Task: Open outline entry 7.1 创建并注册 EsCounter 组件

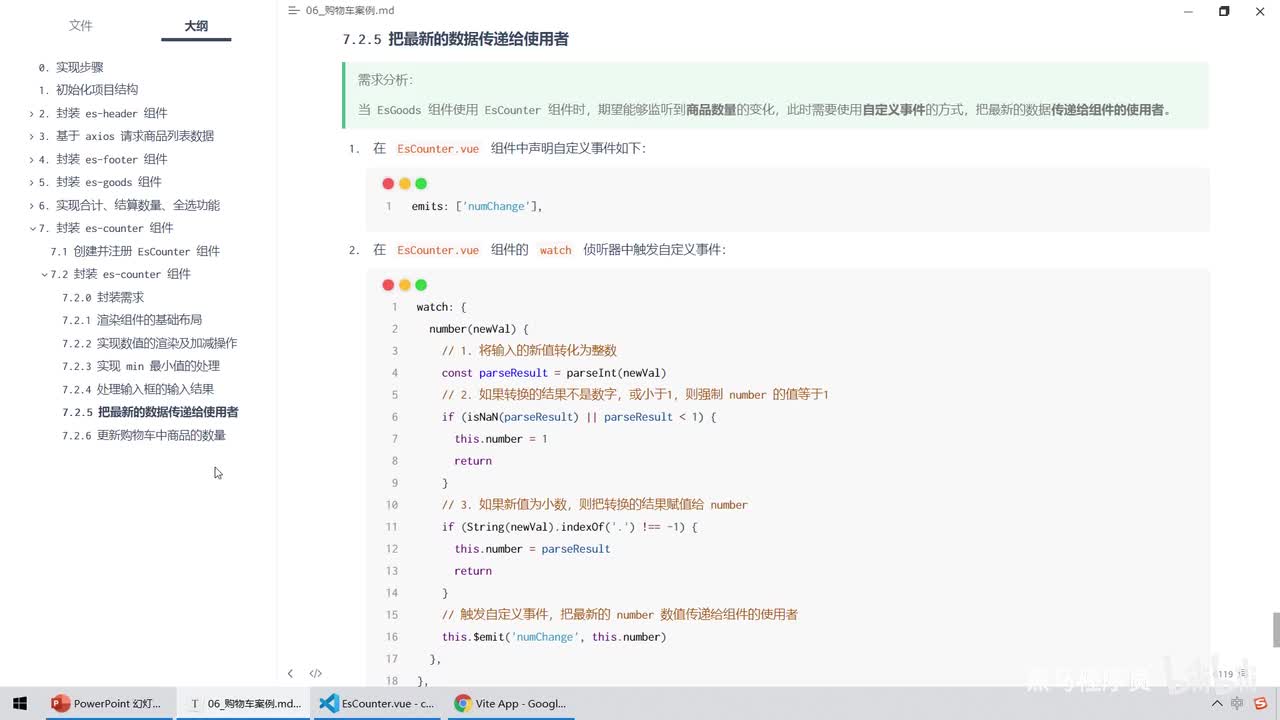Action: pyautogui.click(x=135, y=252)
